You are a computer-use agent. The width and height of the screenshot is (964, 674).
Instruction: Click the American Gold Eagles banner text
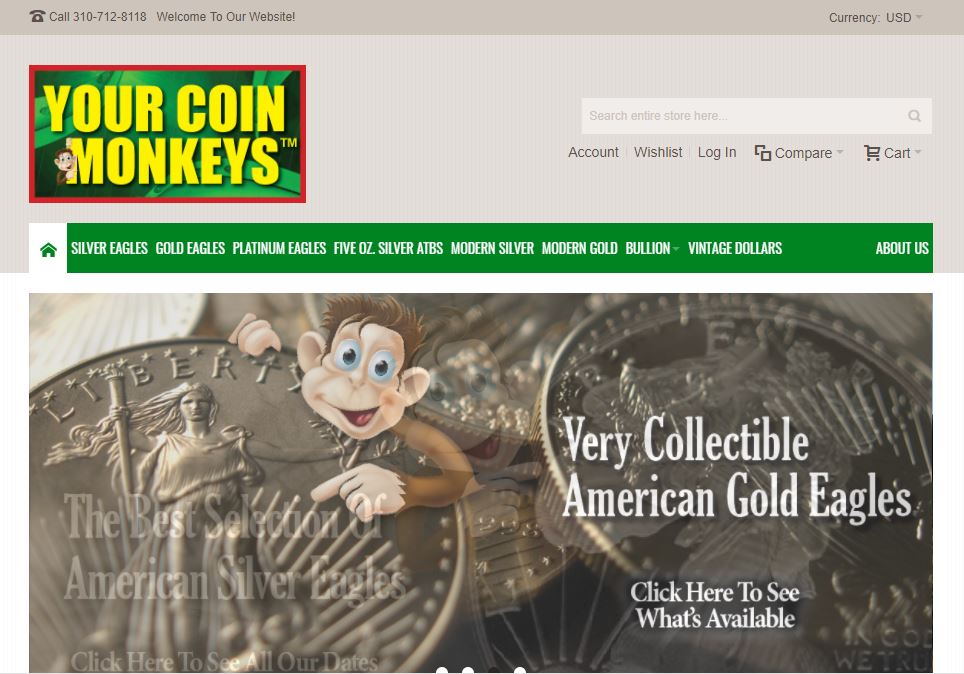tap(737, 497)
